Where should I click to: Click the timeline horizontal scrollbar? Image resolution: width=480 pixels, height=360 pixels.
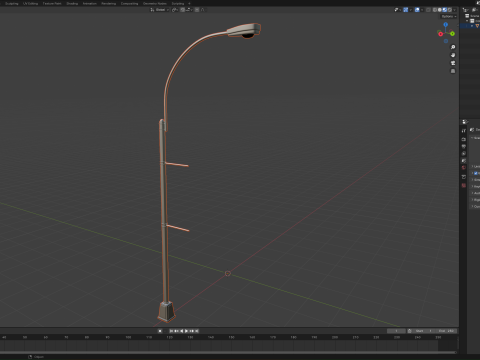tap(228, 352)
